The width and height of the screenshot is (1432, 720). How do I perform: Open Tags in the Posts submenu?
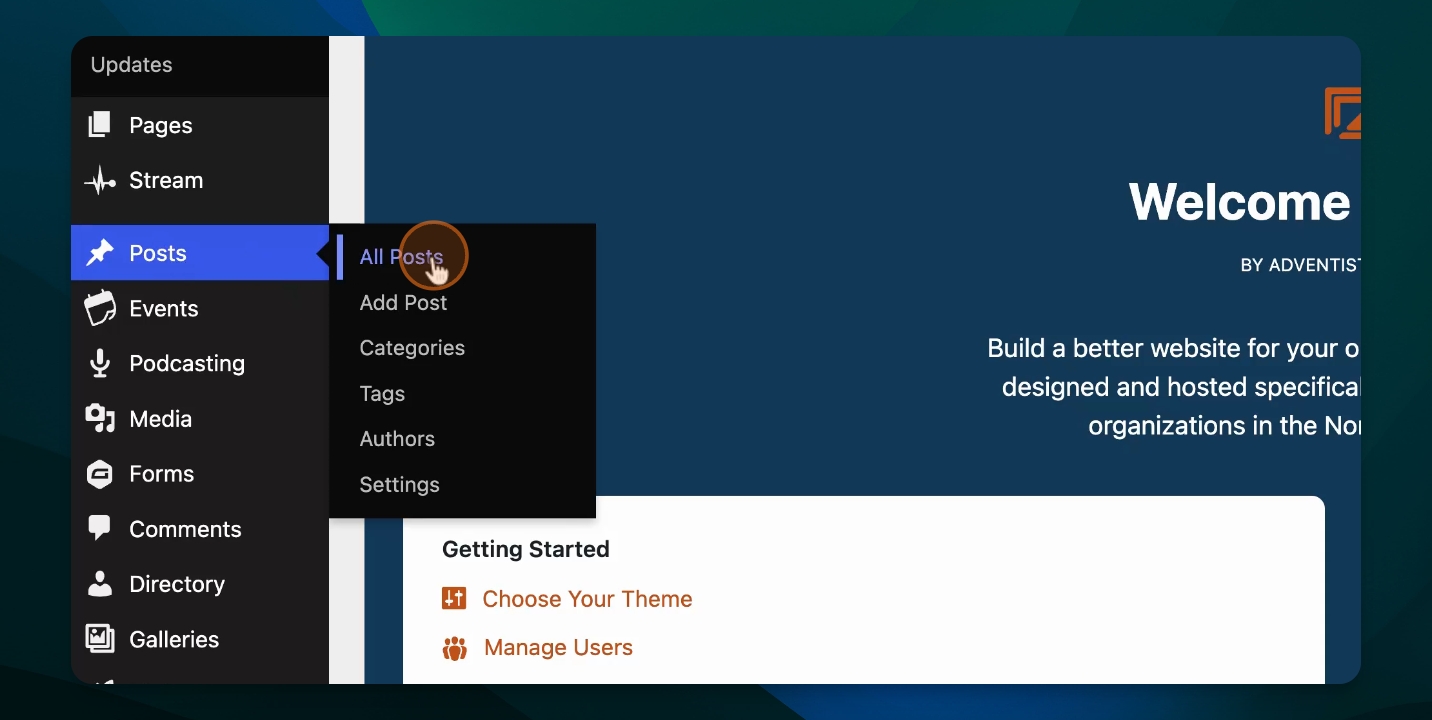tap(382, 394)
